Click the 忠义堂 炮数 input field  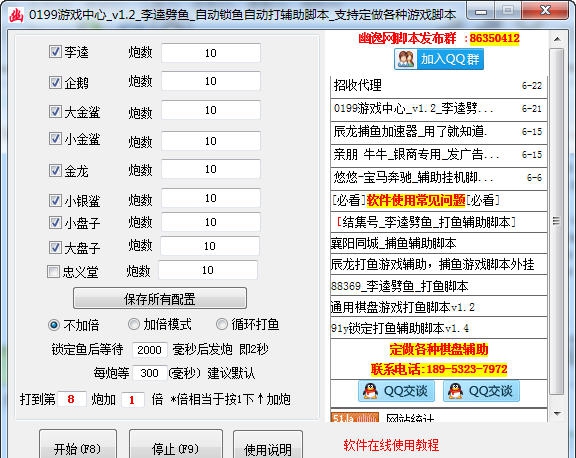coord(208,270)
